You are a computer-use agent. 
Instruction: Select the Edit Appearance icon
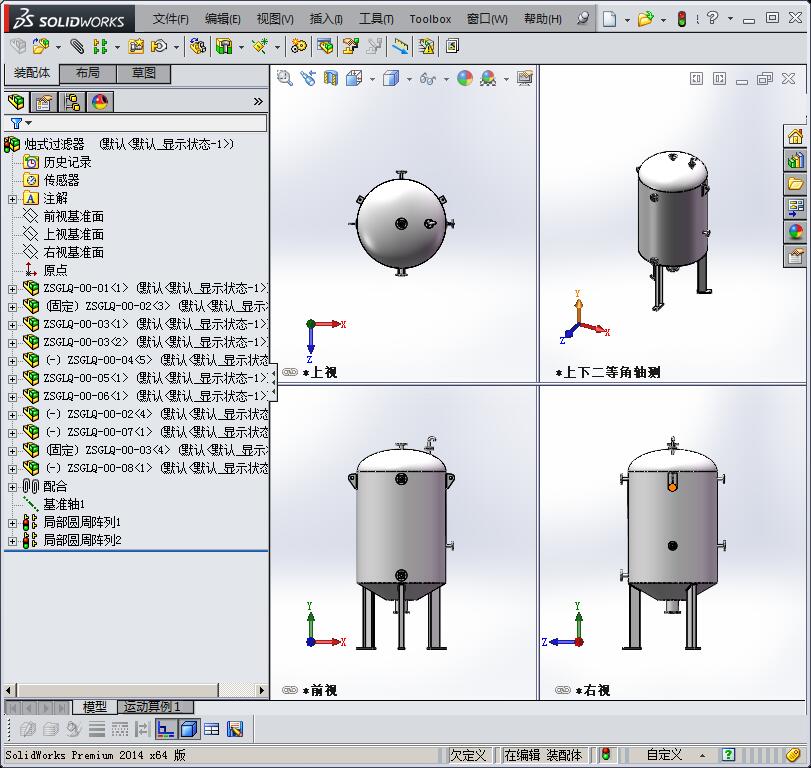click(x=463, y=78)
